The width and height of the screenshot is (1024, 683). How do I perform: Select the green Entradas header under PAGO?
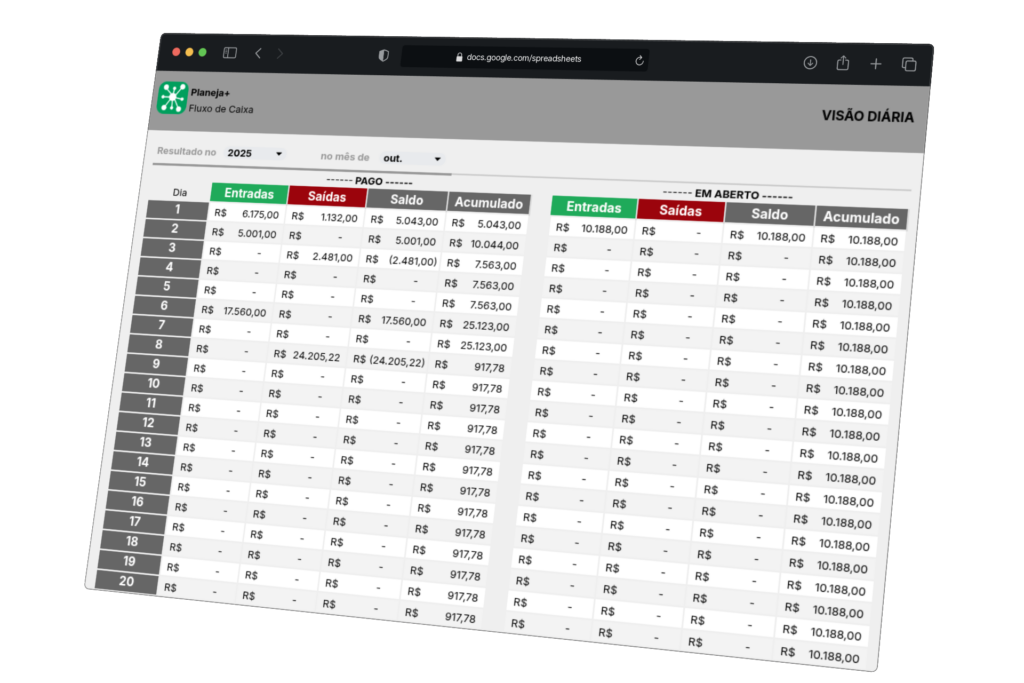pos(249,193)
